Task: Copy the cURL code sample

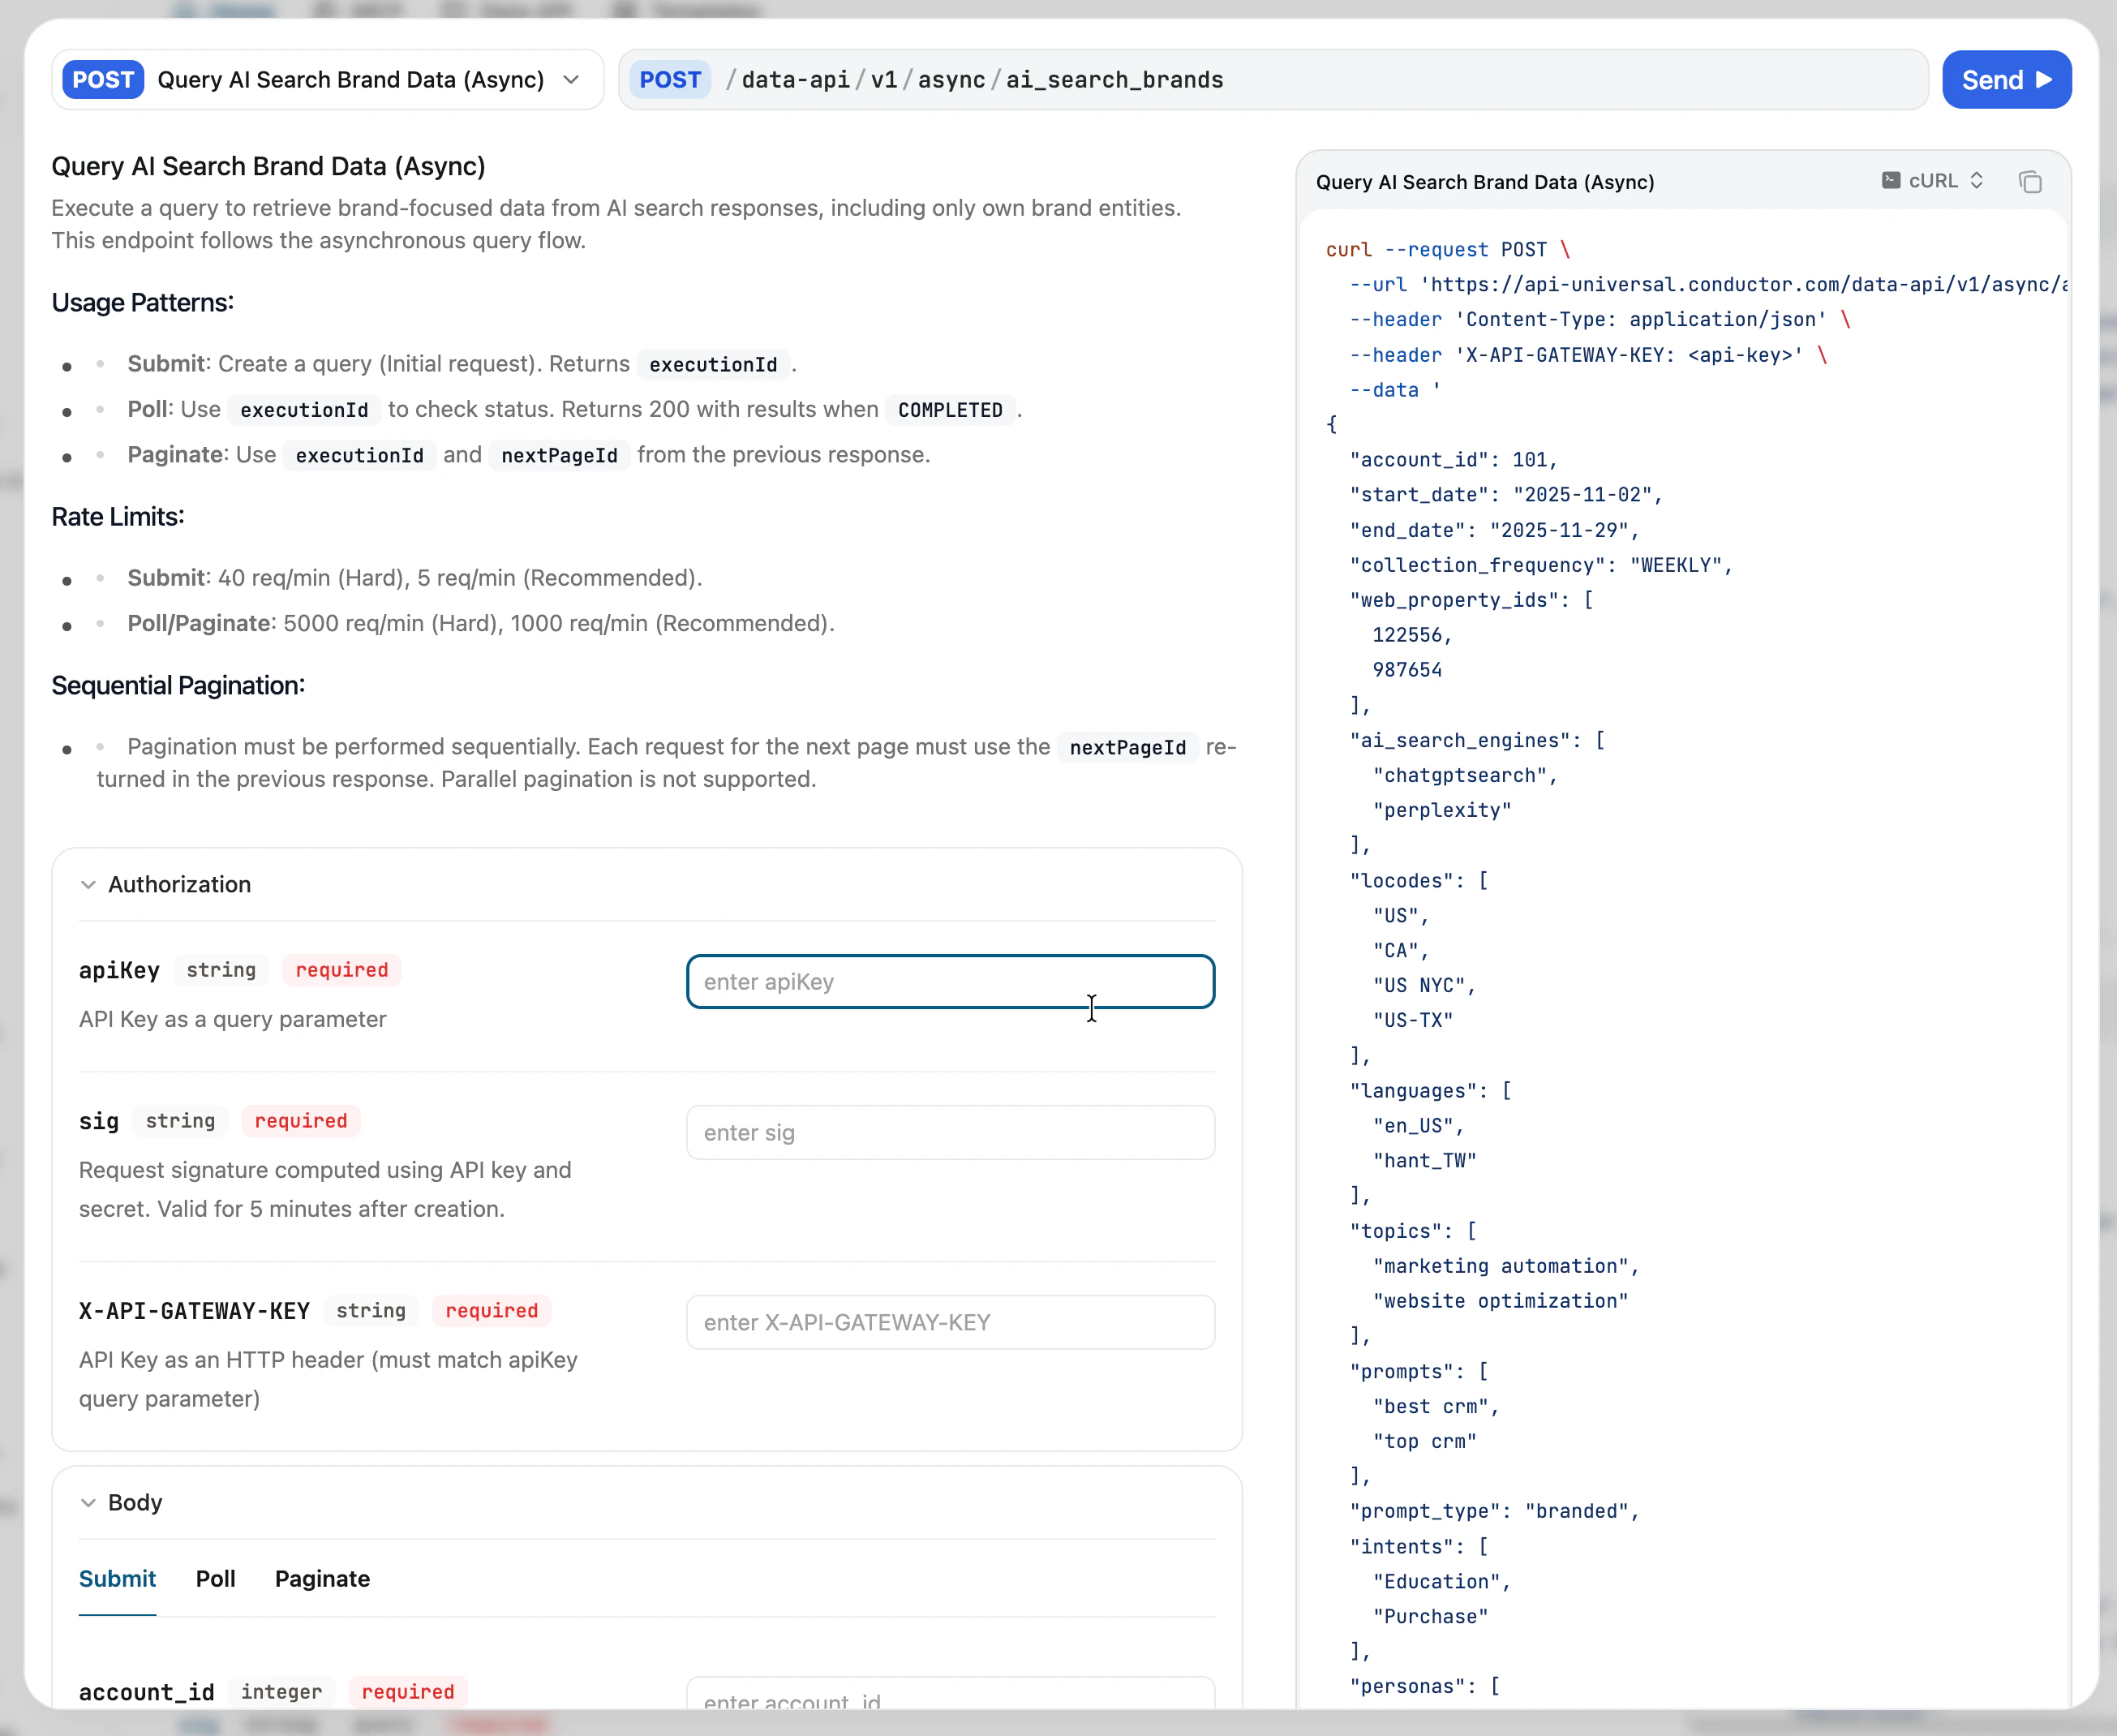Action: click(2029, 182)
